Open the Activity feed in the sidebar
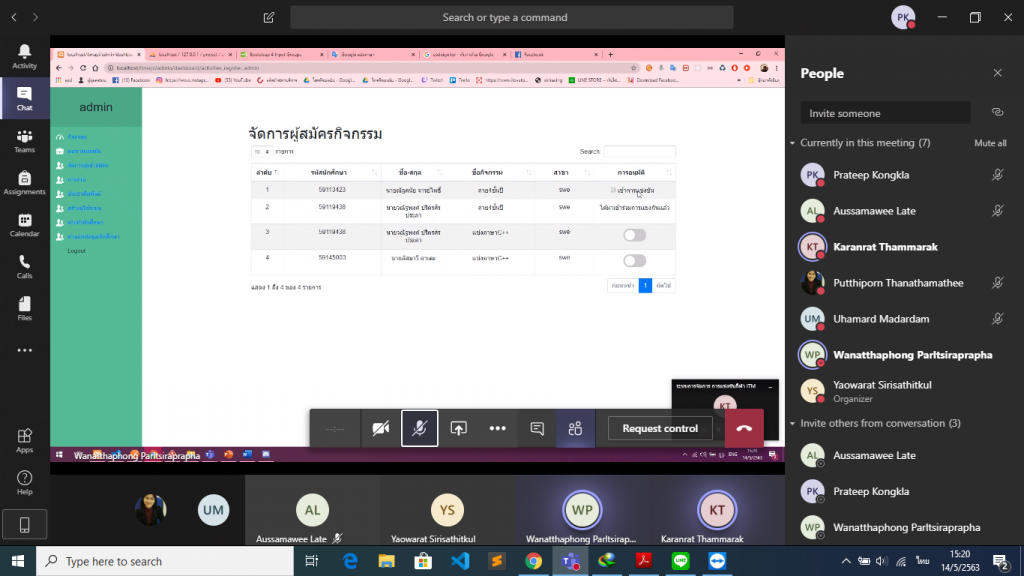Viewport: 1024px width, 576px height. (24, 56)
